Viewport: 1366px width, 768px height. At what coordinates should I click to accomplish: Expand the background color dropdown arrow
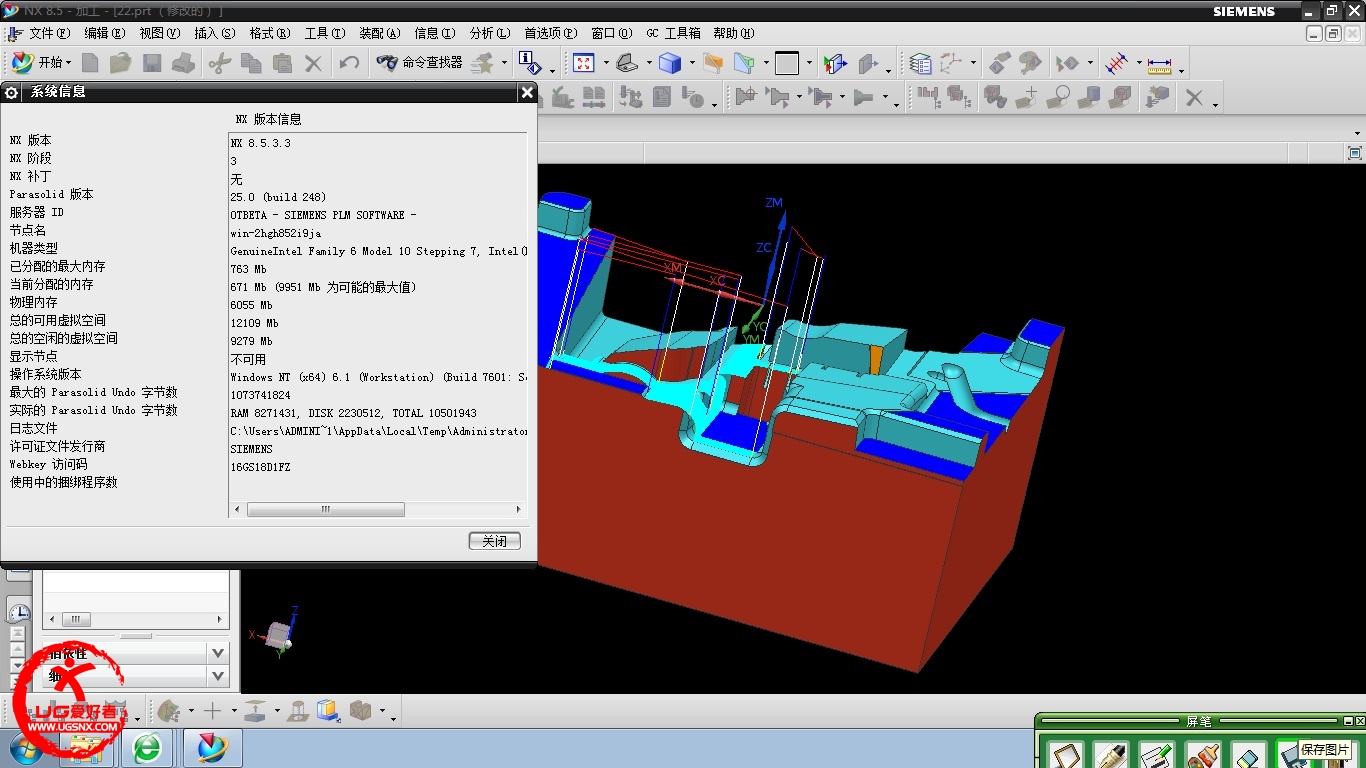point(809,63)
